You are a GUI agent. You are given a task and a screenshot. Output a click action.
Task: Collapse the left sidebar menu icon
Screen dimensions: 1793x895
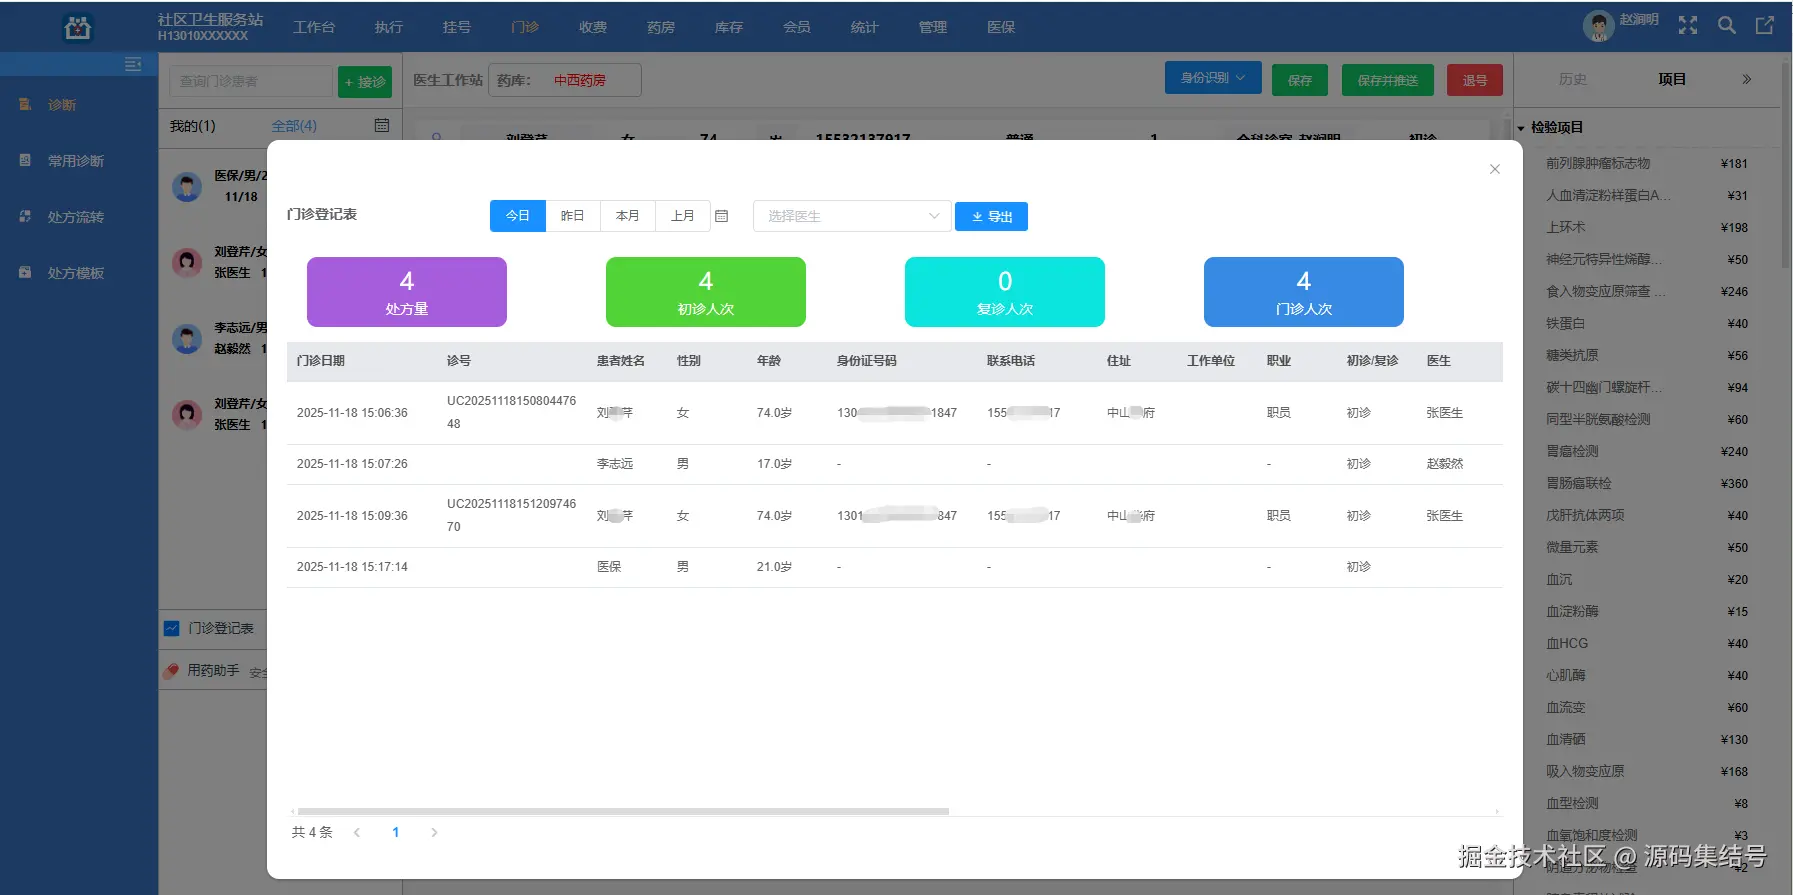pos(133,64)
